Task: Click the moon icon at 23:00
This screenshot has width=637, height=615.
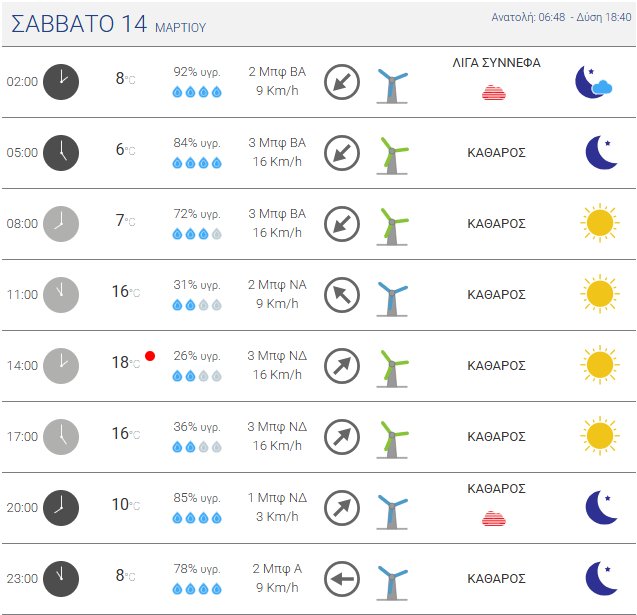Action: click(601, 578)
